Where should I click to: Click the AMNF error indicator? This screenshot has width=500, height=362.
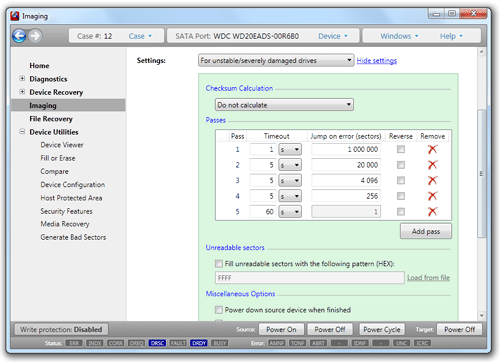[277, 343]
